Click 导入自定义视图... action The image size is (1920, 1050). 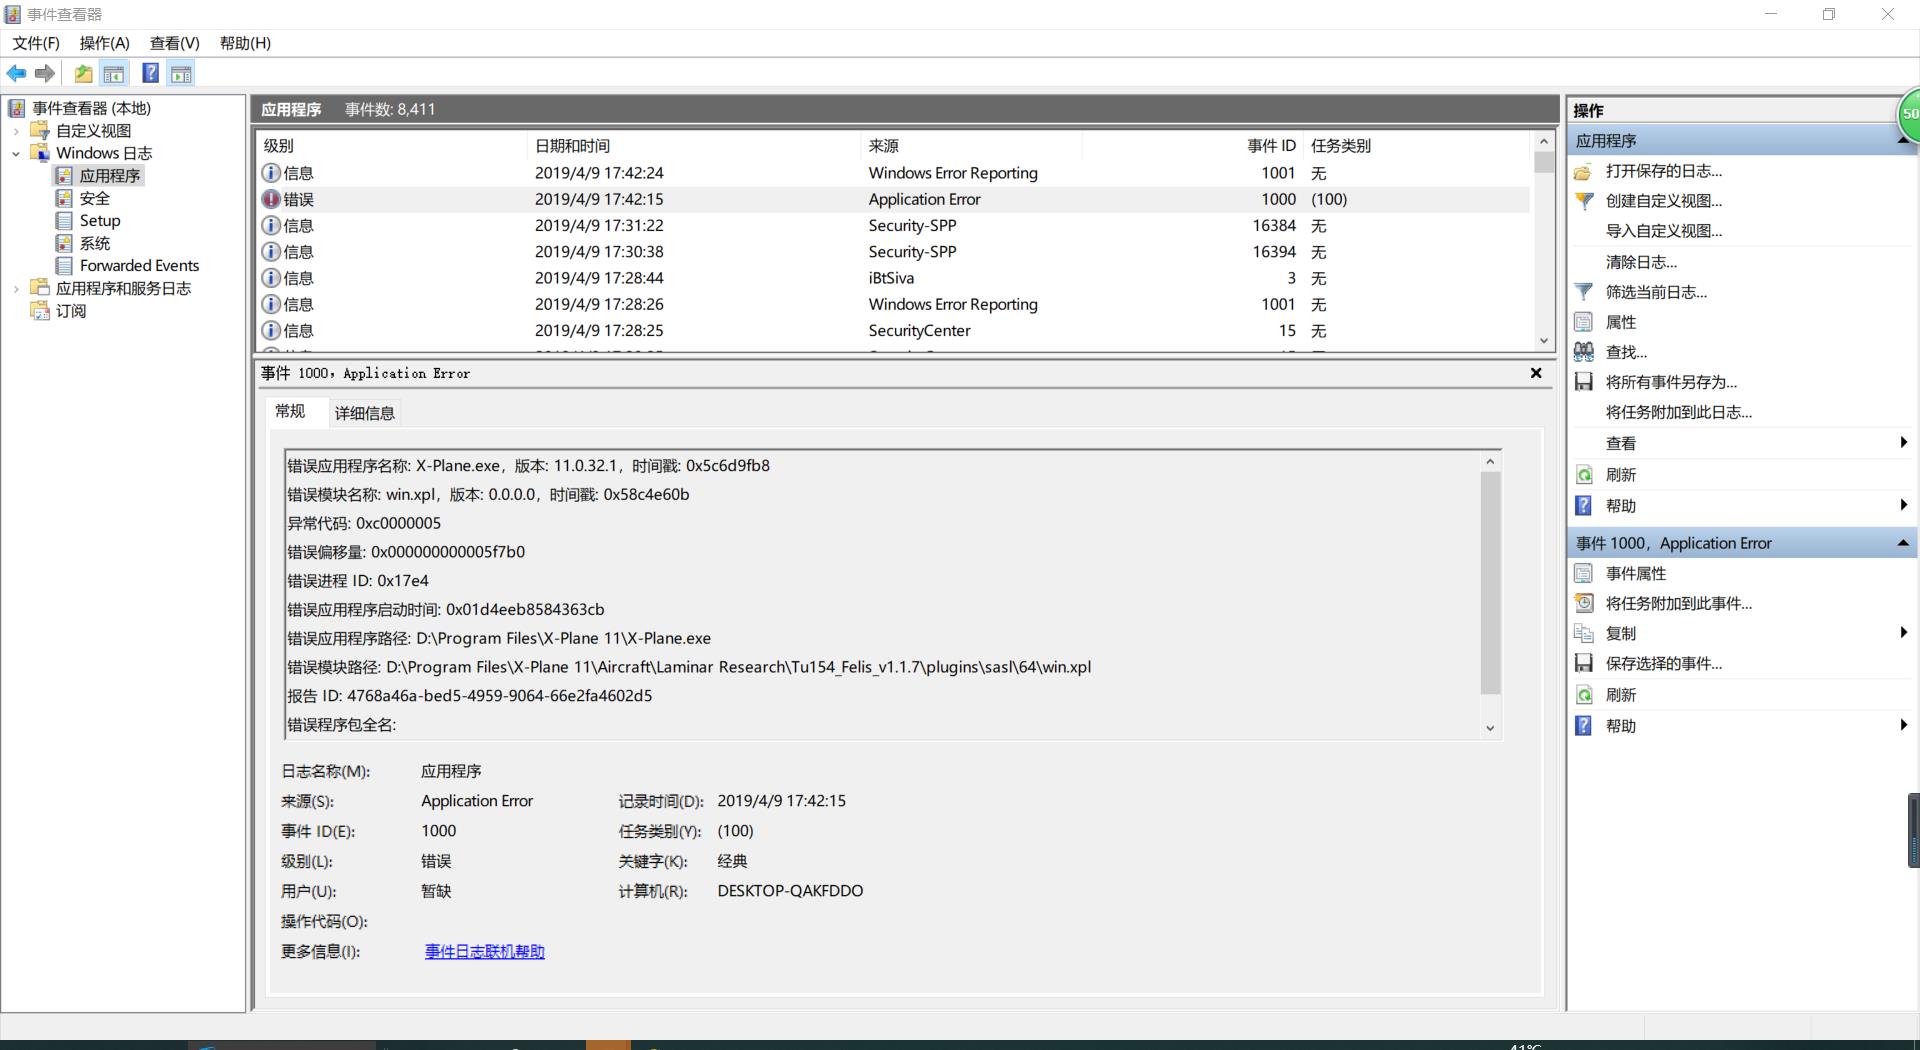[x=1663, y=231]
